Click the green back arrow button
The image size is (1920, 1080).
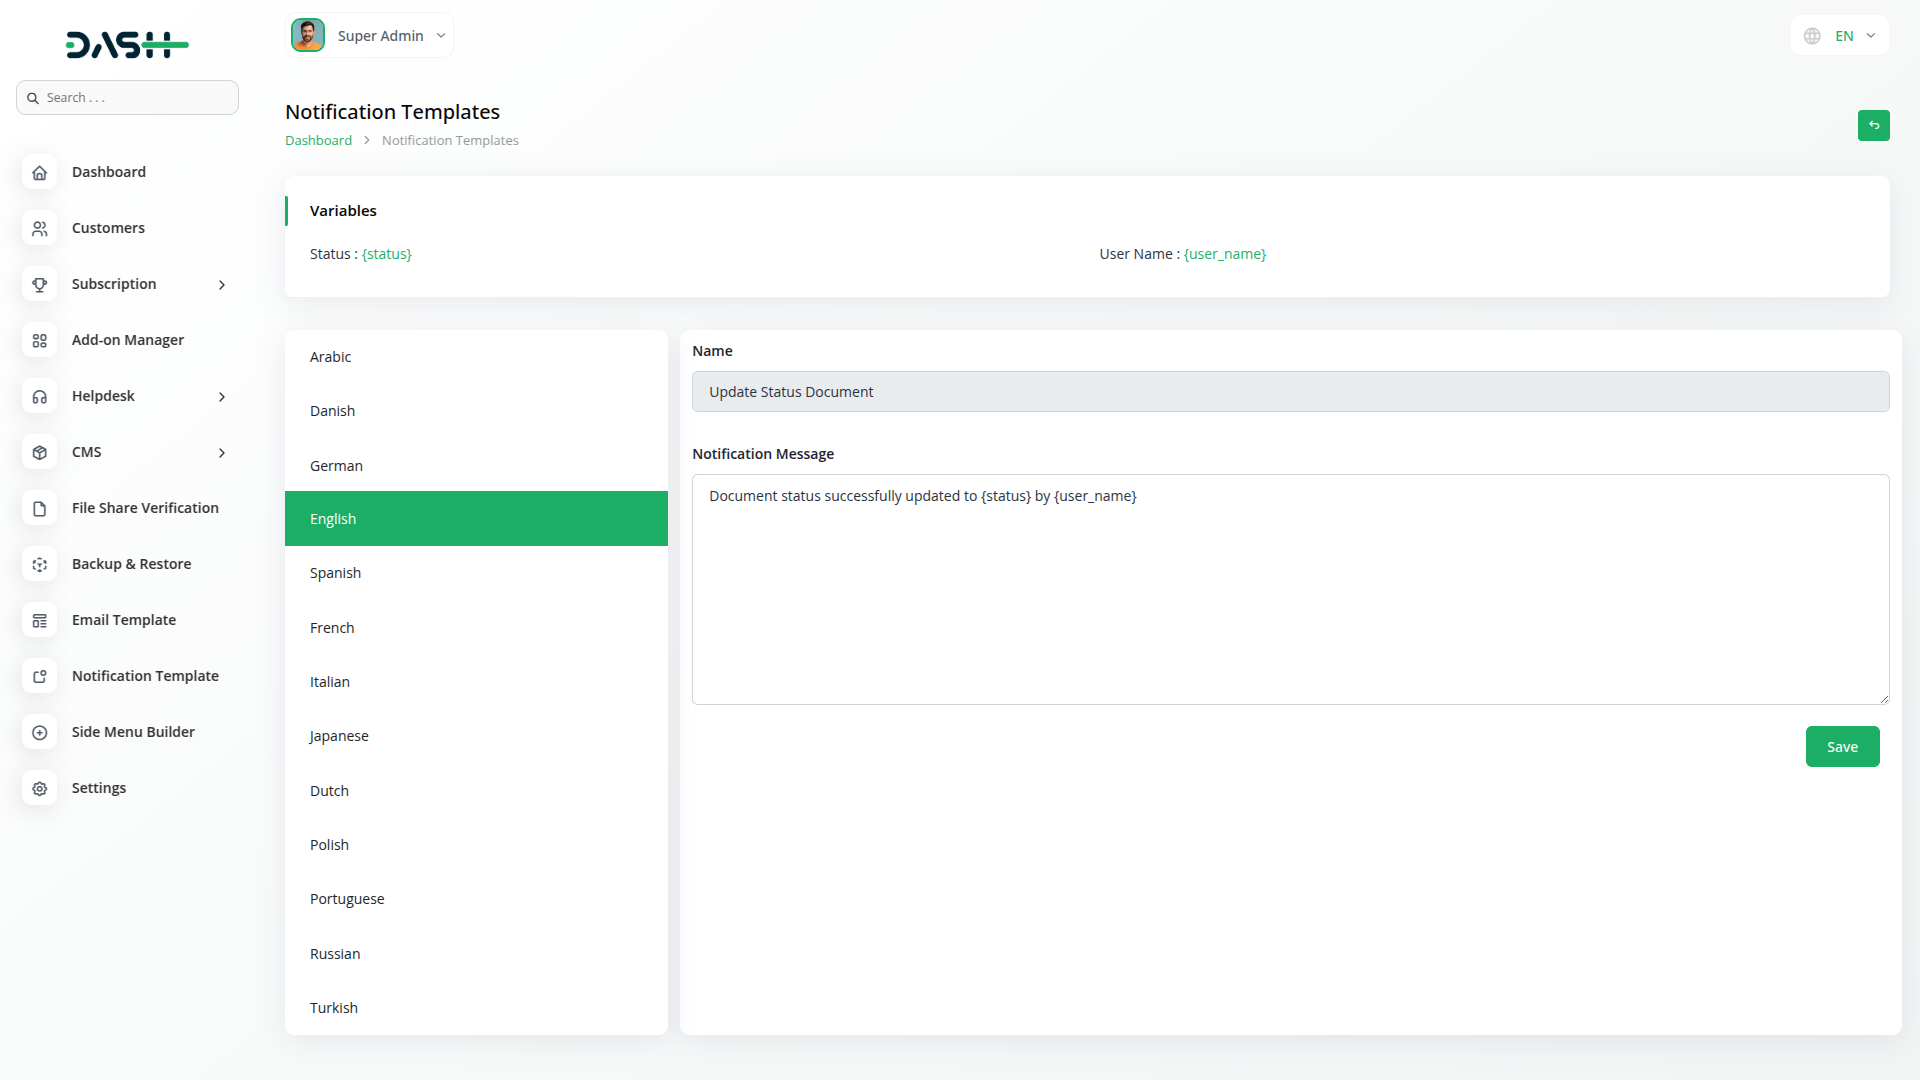tap(1873, 125)
